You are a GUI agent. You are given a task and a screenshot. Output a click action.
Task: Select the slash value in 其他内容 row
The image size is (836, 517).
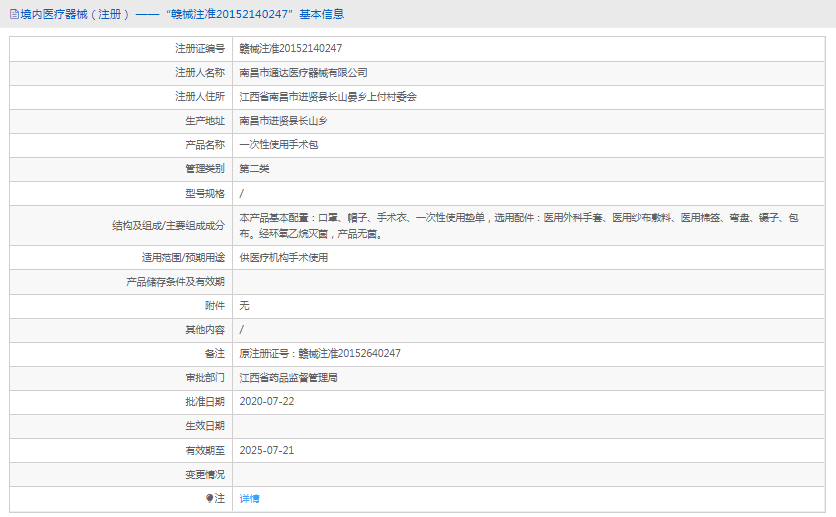pyautogui.click(x=242, y=330)
